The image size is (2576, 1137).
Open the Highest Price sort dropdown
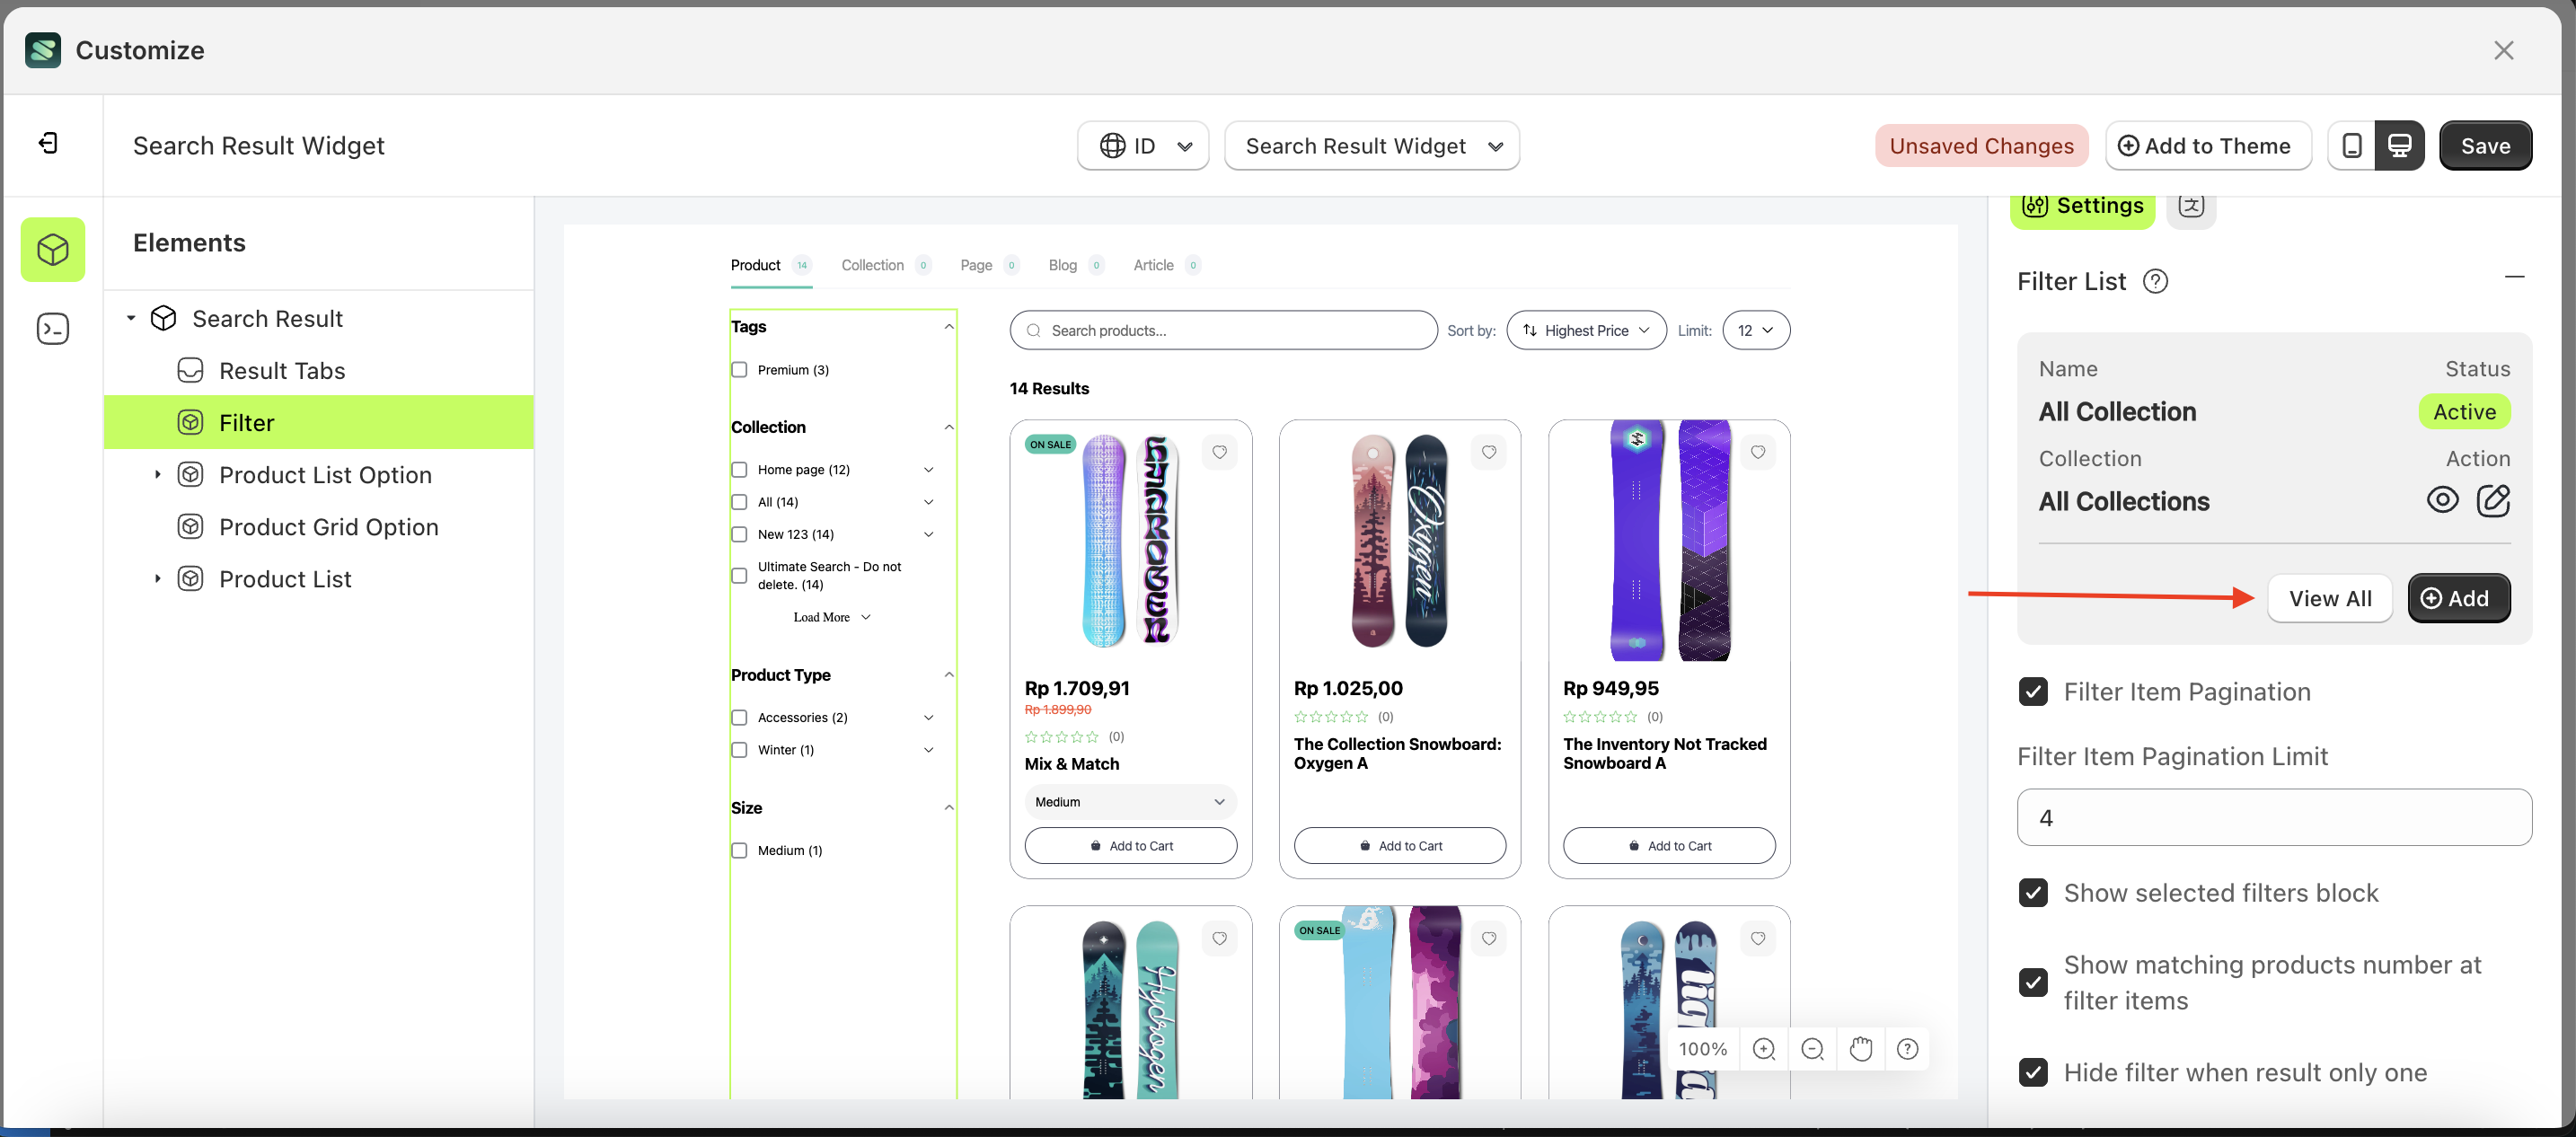(1586, 330)
